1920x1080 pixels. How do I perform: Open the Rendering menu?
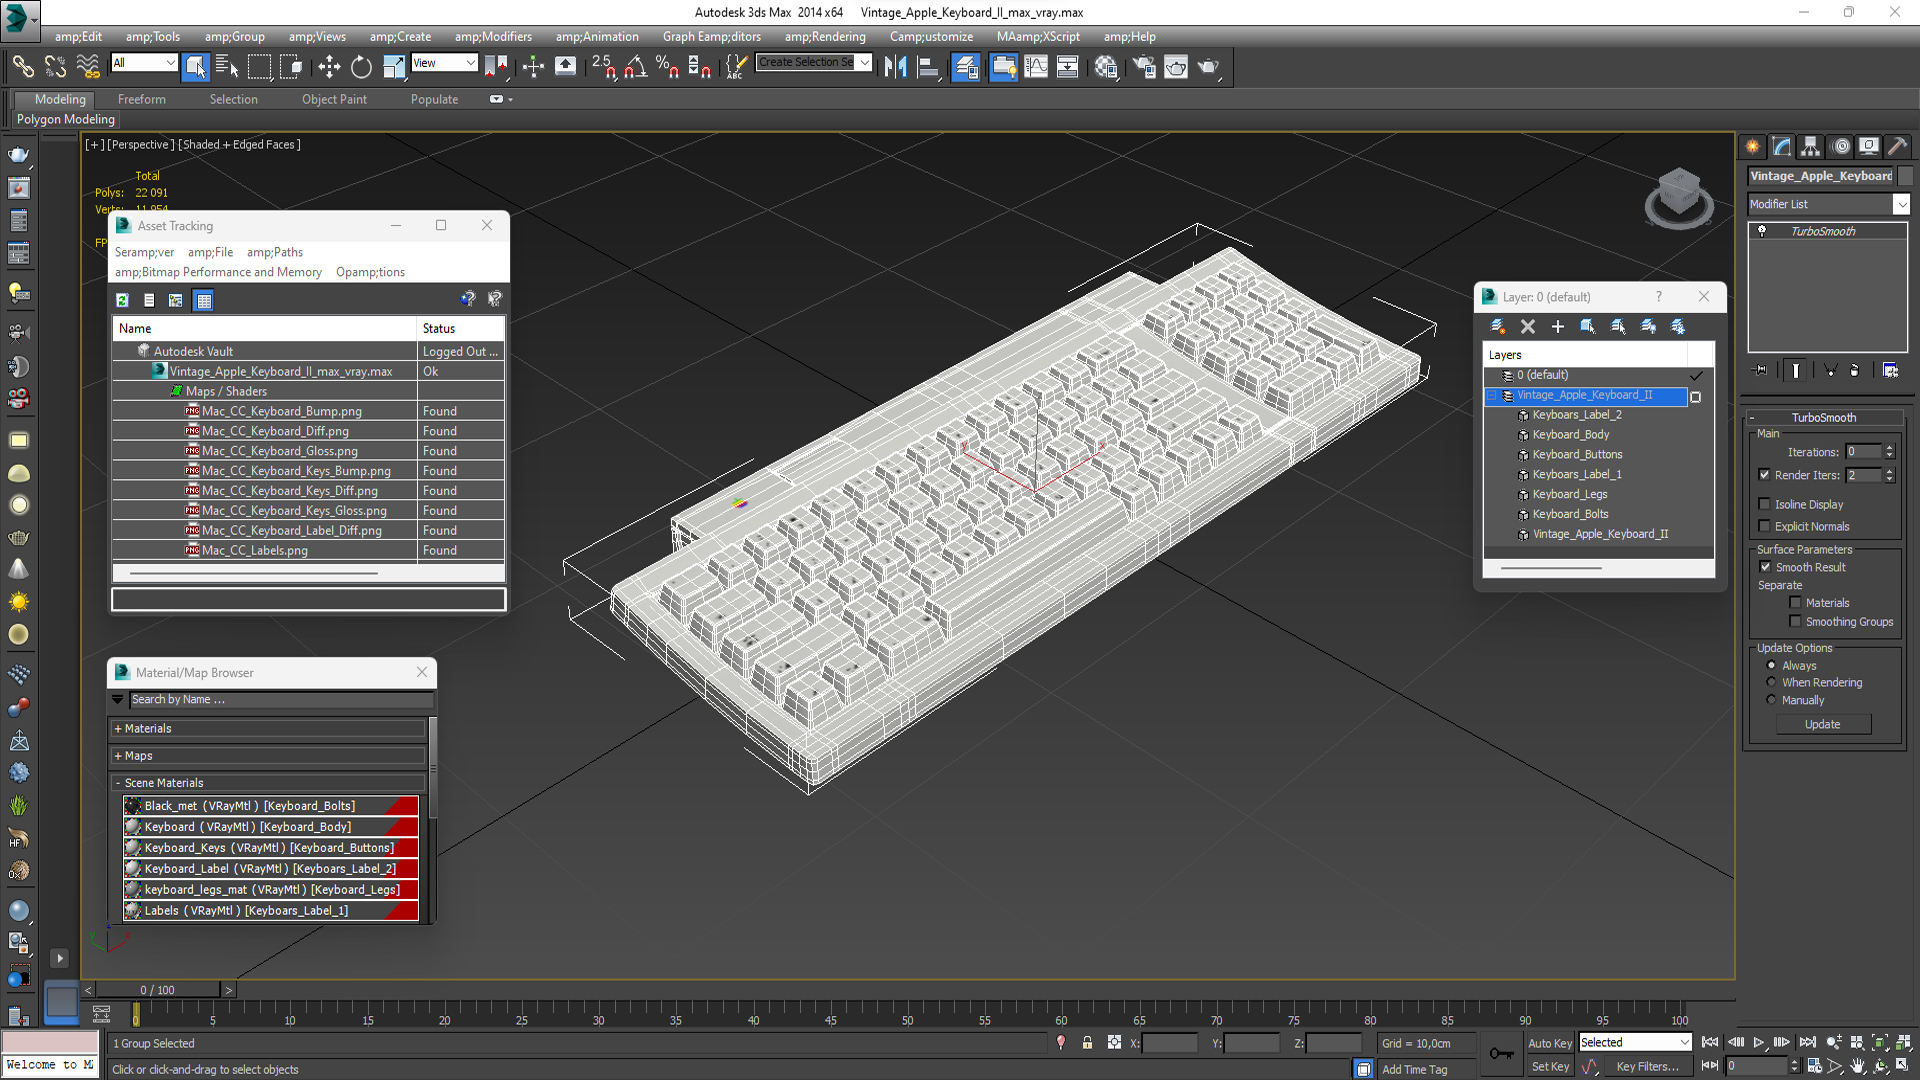pyautogui.click(x=825, y=37)
